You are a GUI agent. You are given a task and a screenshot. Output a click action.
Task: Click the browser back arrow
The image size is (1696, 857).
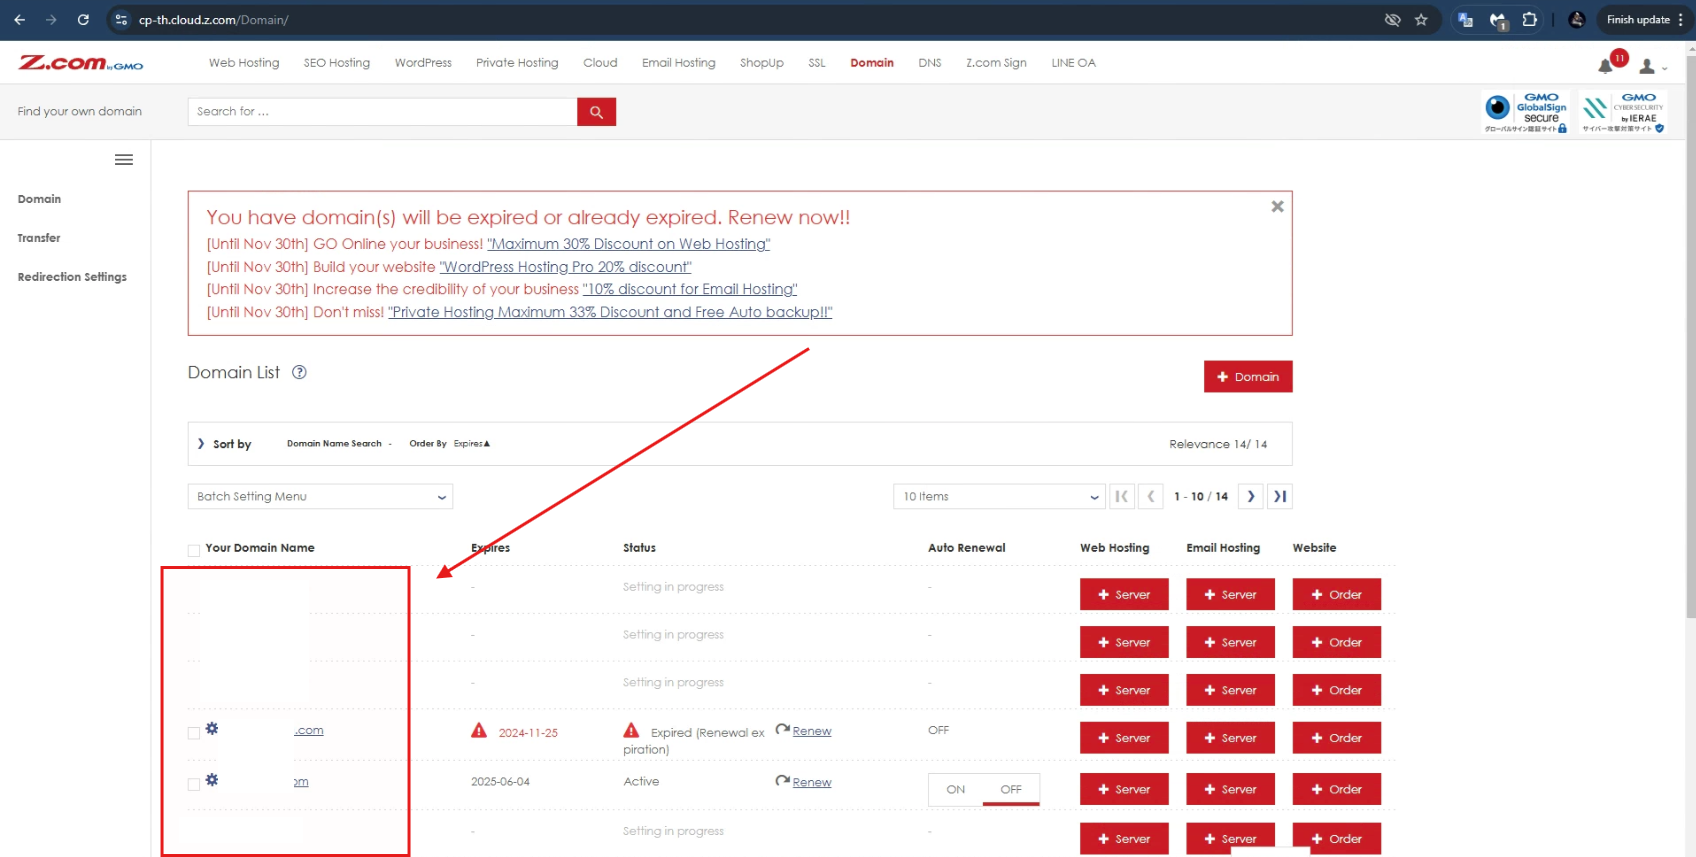pyautogui.click(x=20, y=20)
